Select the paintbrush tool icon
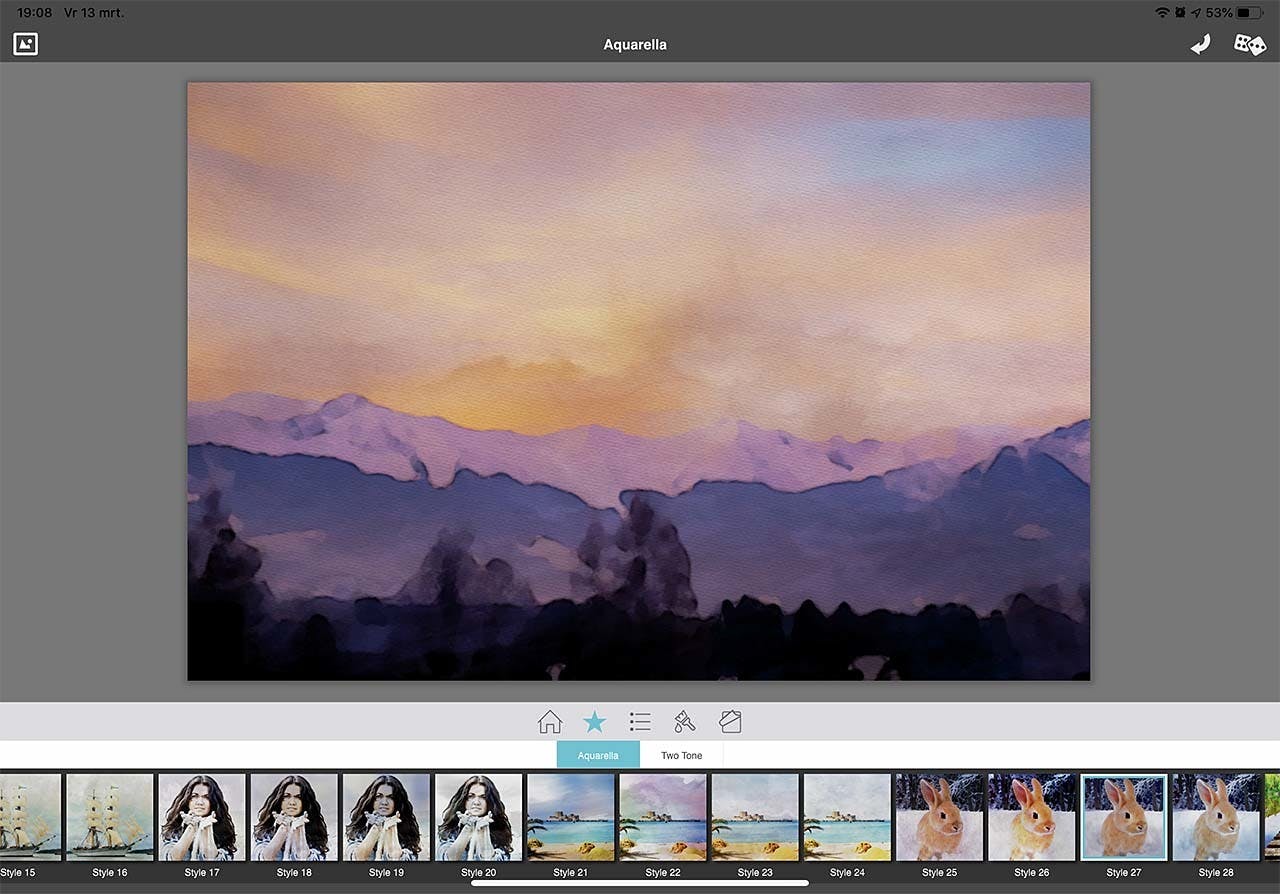The width and height of the screenshot is (1280, 894). coord(685,721)
